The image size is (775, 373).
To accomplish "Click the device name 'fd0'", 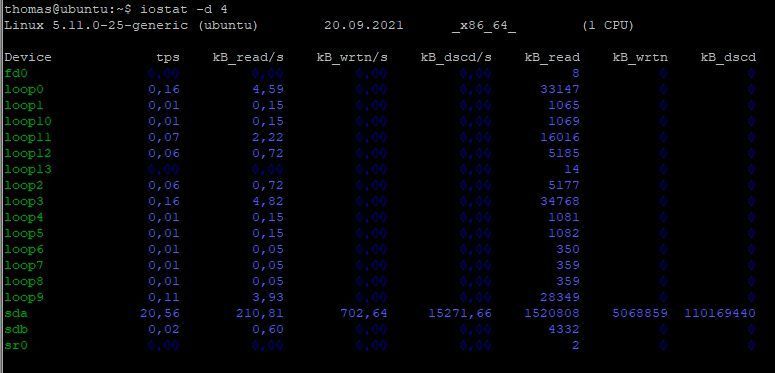I will 16,74.
